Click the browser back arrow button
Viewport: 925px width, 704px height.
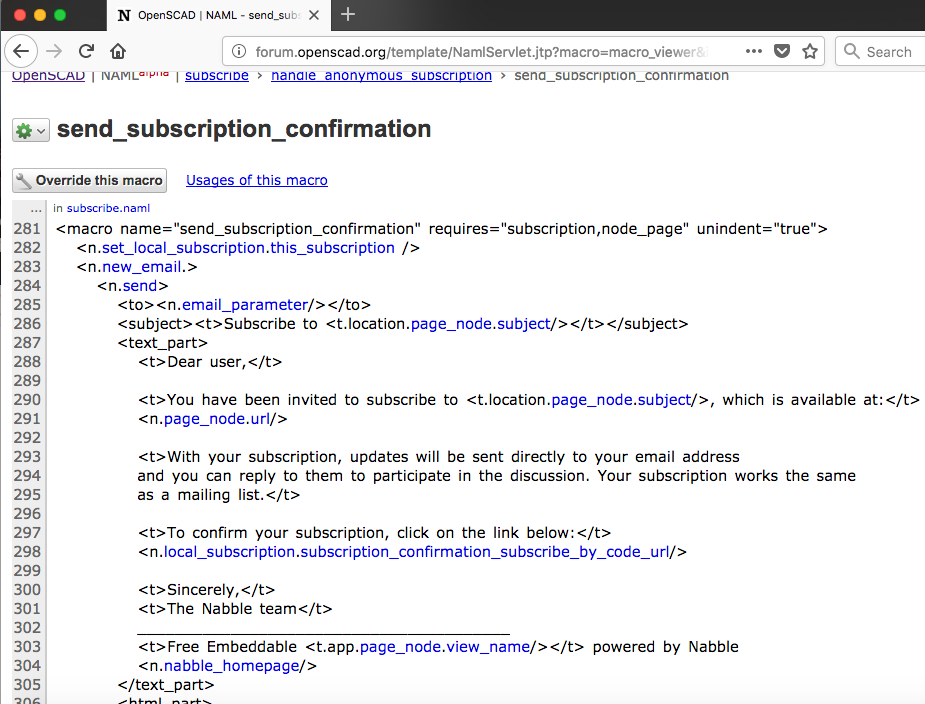pos(22,51)
